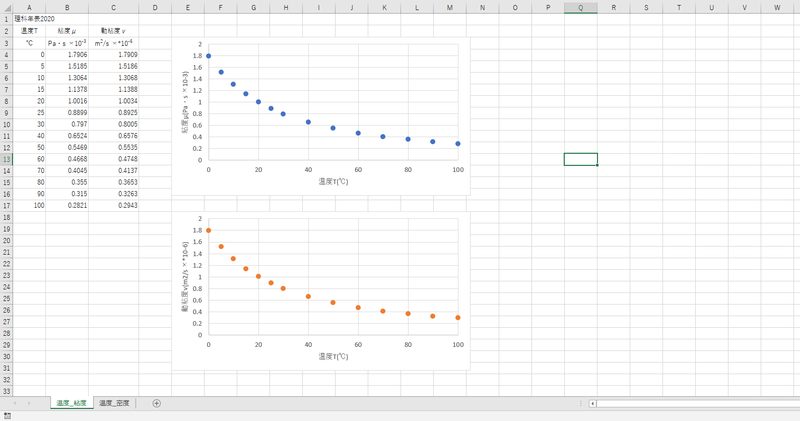Click the macro record icon in status bar

point(7,416)
